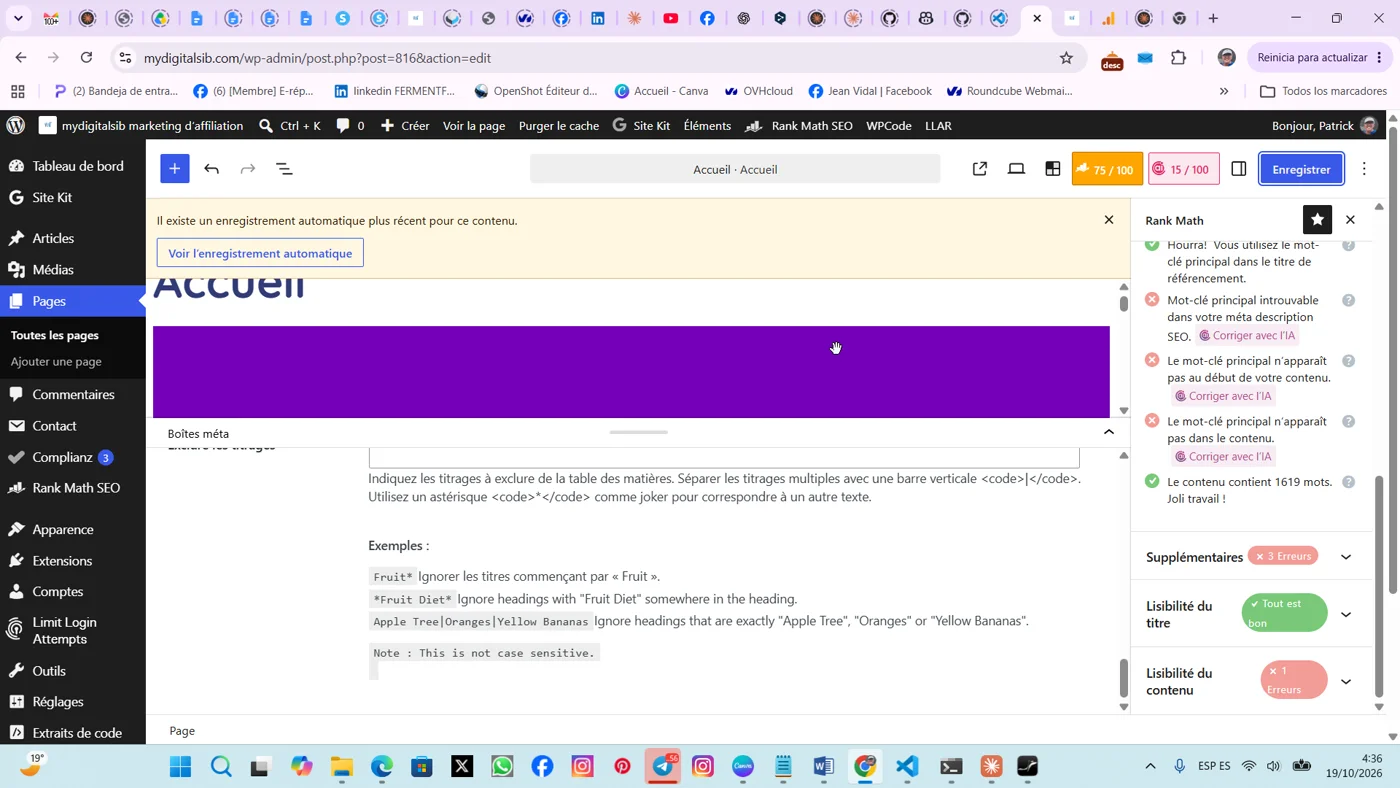Close the Rank Math sidebar panel

click(1350, 220)
